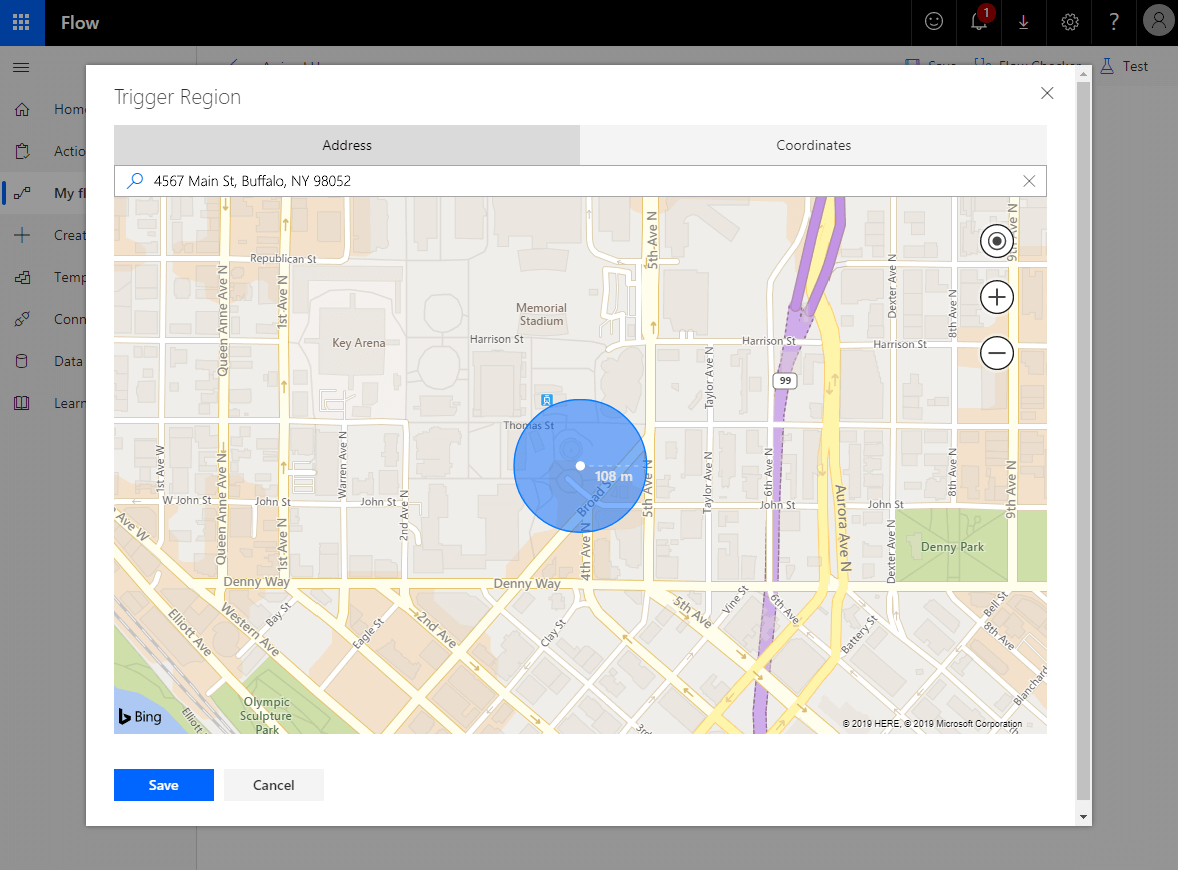Cancel the Trigger Region dialog
The height and width of the screenshot is (870, 1178).
click(x=273, y=785)
